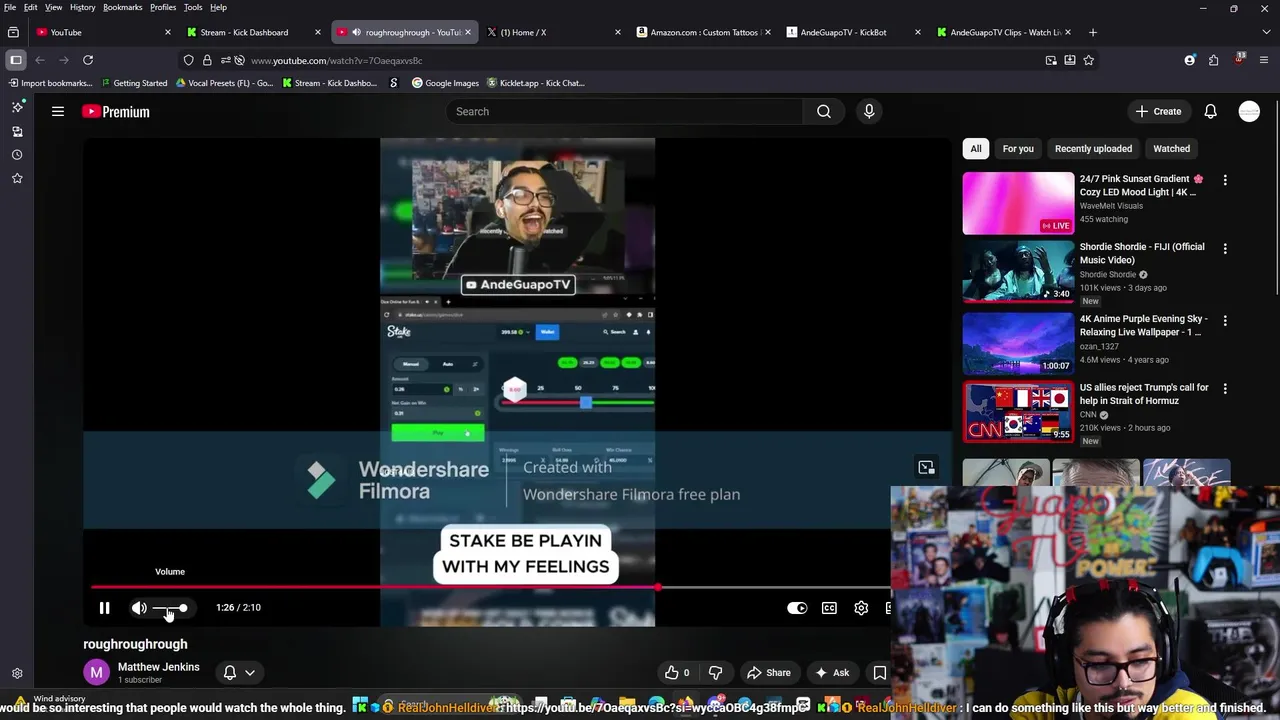Click the YouTube search field
The image size is (1280, 720).
pos(625,111)
